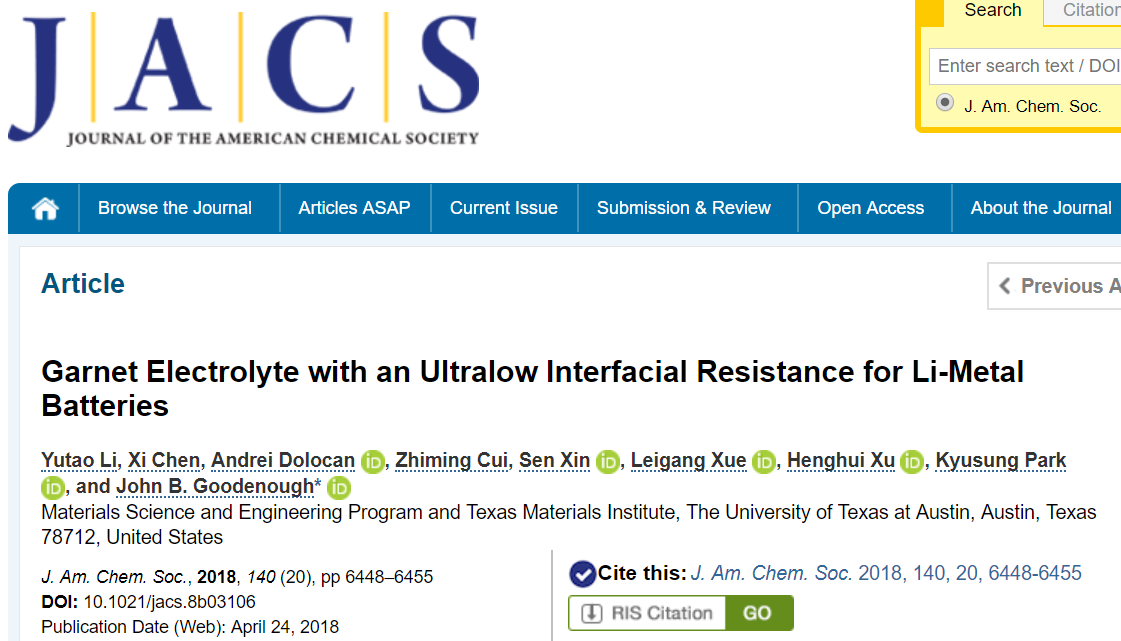Select the J. Am. Chem. Soc. radio button

[x=944, y=103]
